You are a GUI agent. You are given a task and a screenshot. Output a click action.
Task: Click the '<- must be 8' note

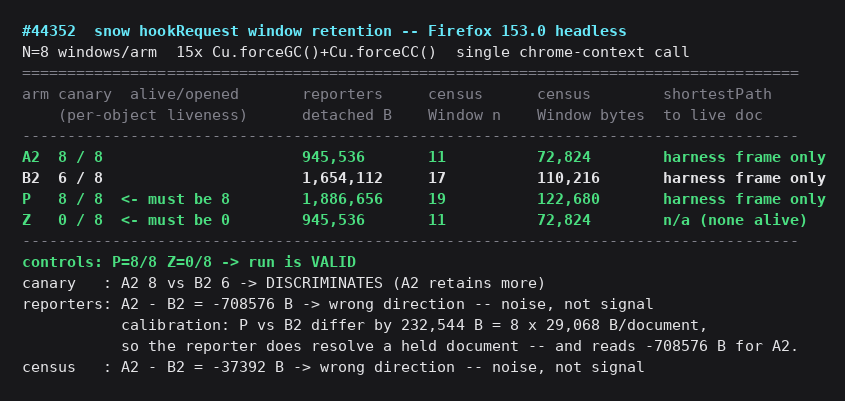175,199
